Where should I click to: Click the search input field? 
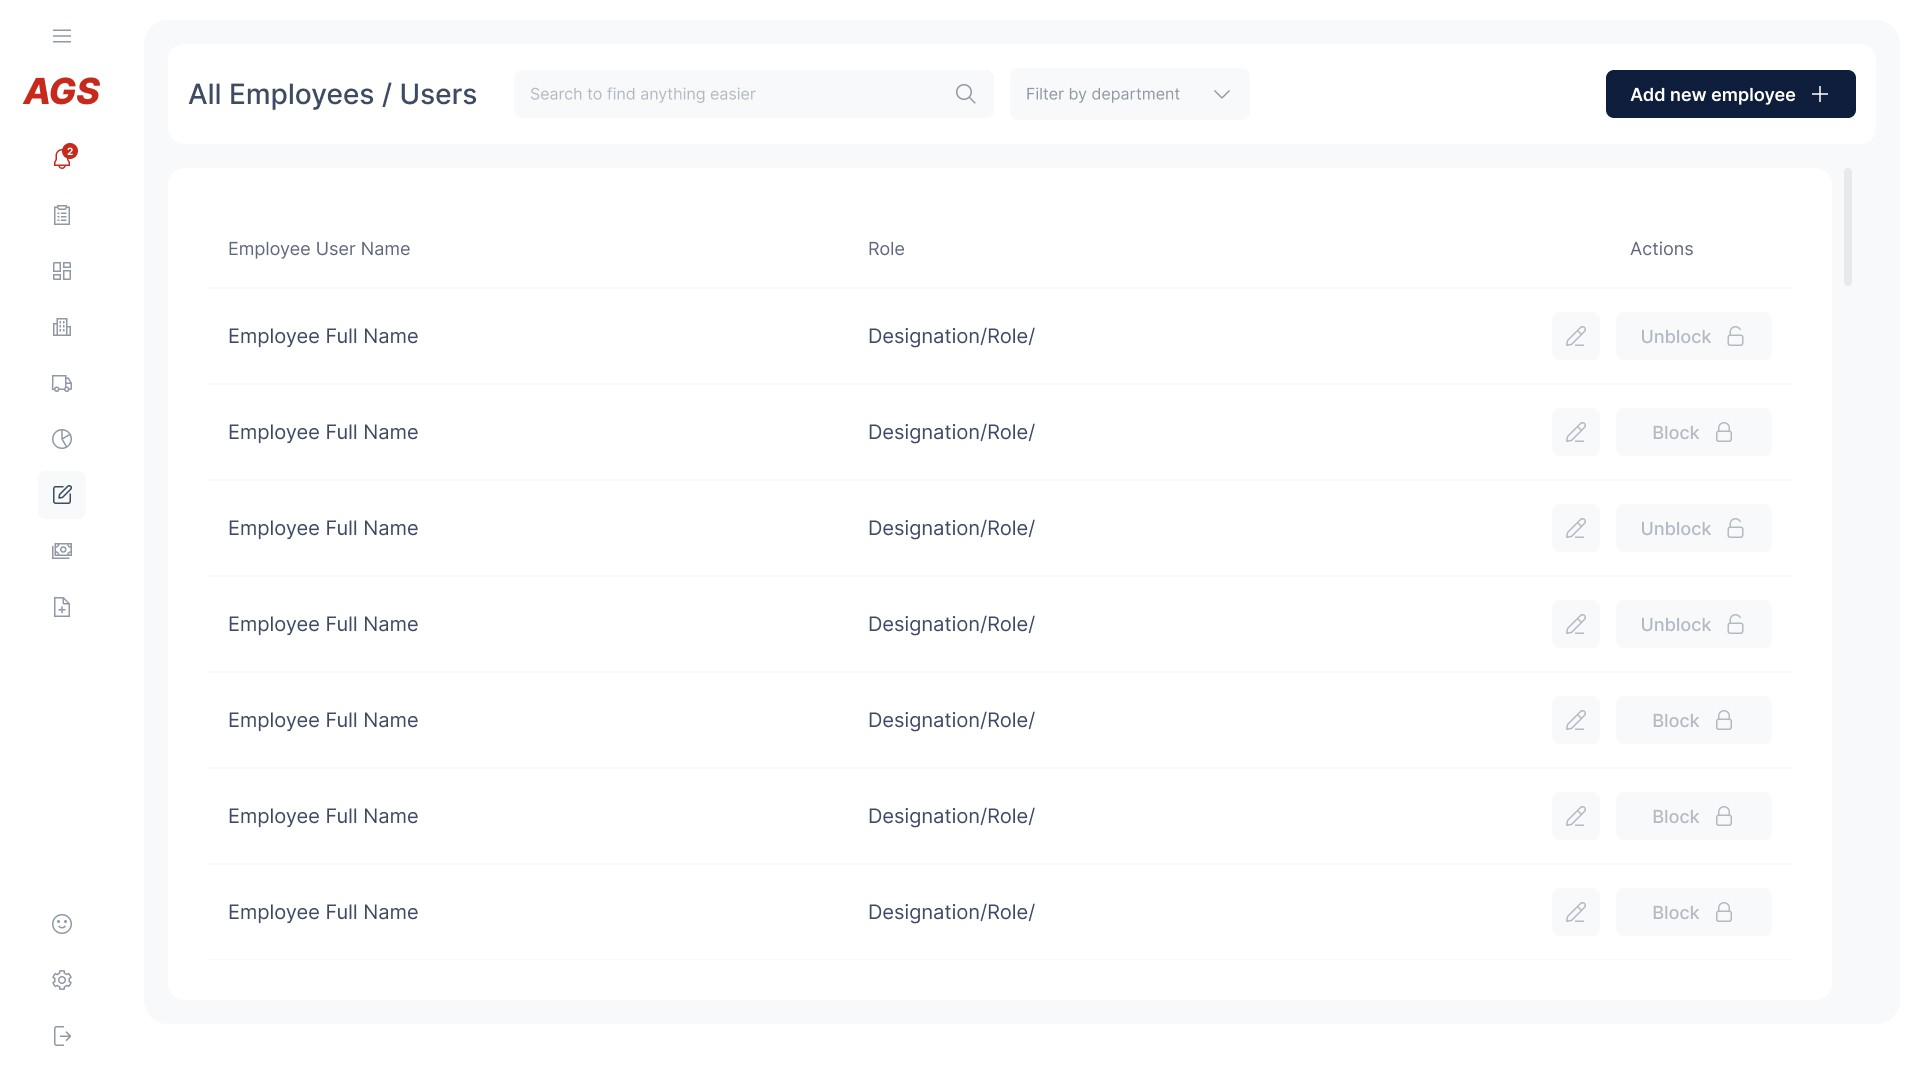(735, 94)
